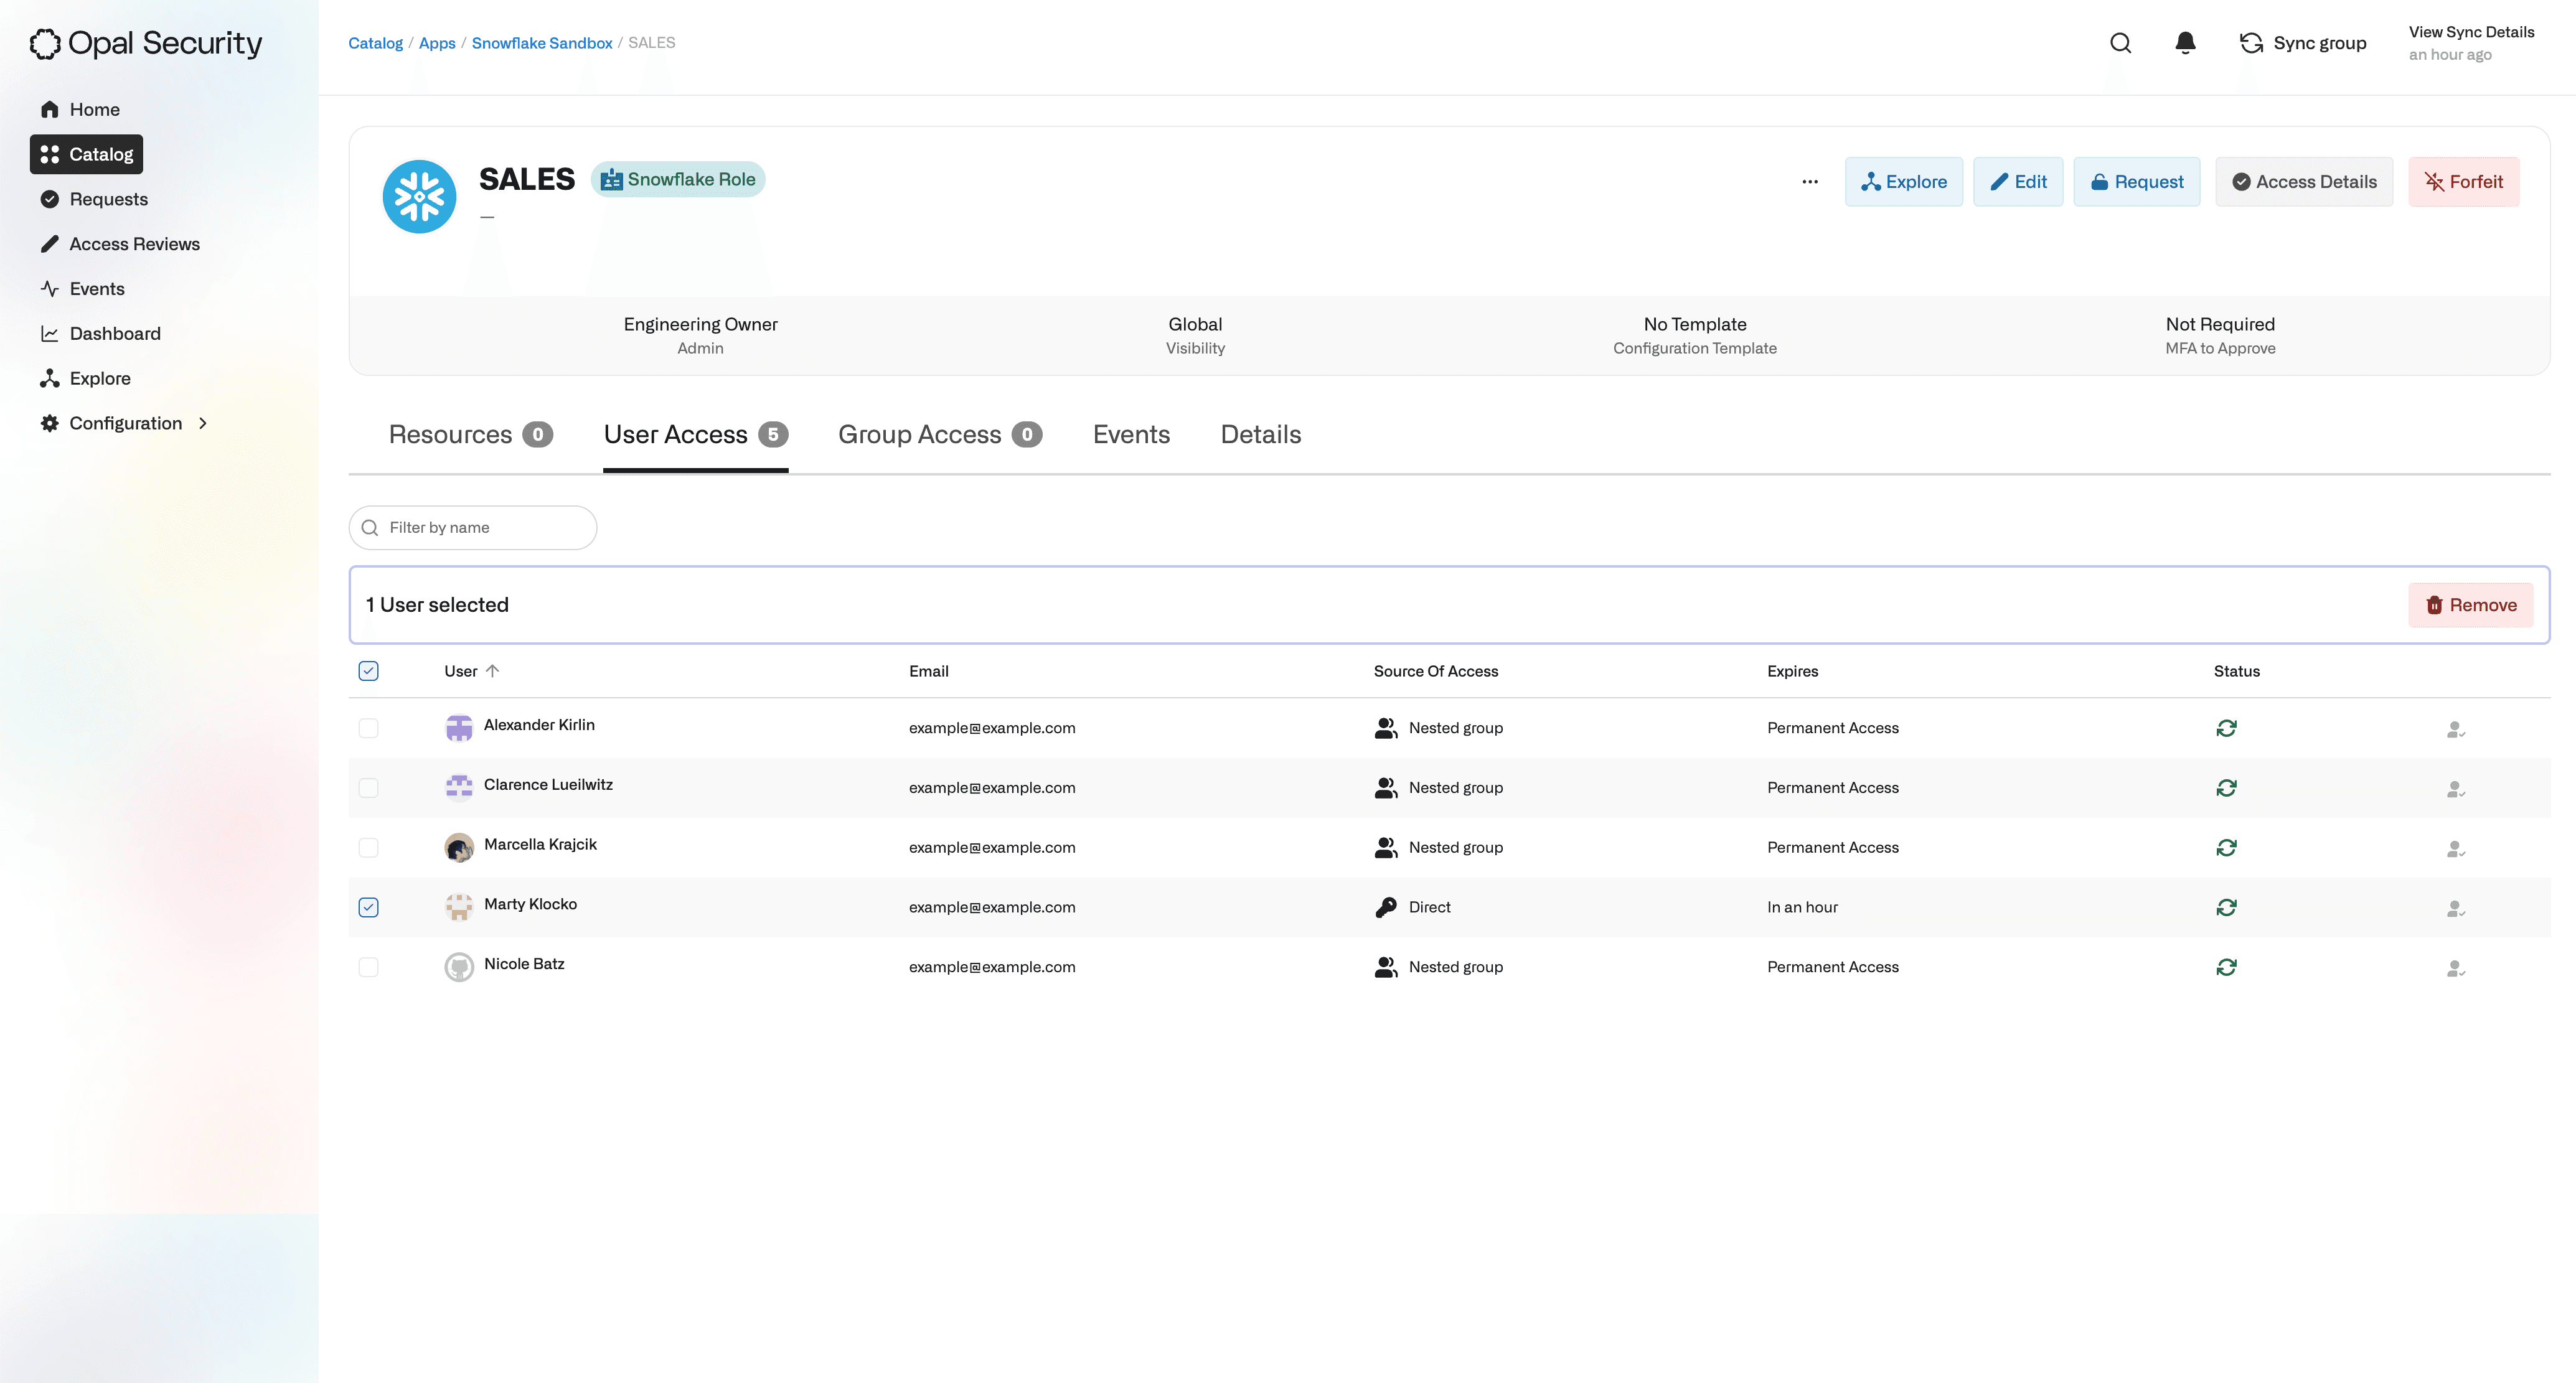
Task: Click sync status icon for Clarence Lueilwitz
Action: tap(2226, 788)
